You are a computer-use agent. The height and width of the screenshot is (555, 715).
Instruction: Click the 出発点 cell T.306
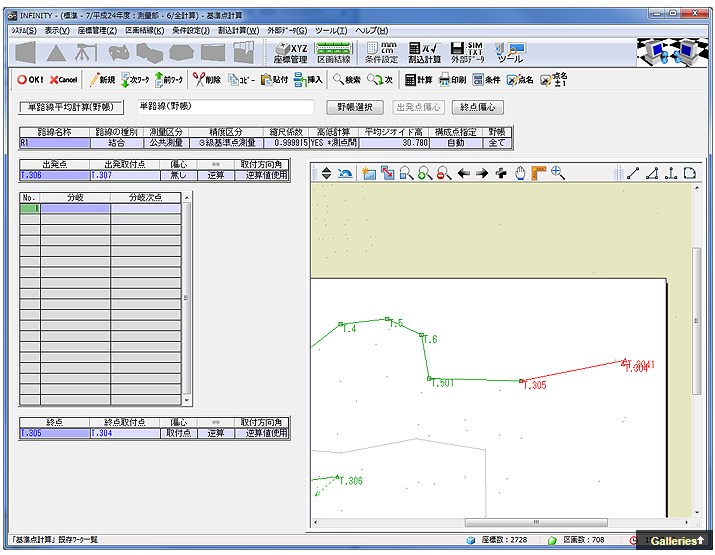pyautogui.click(x=55, y=175)
